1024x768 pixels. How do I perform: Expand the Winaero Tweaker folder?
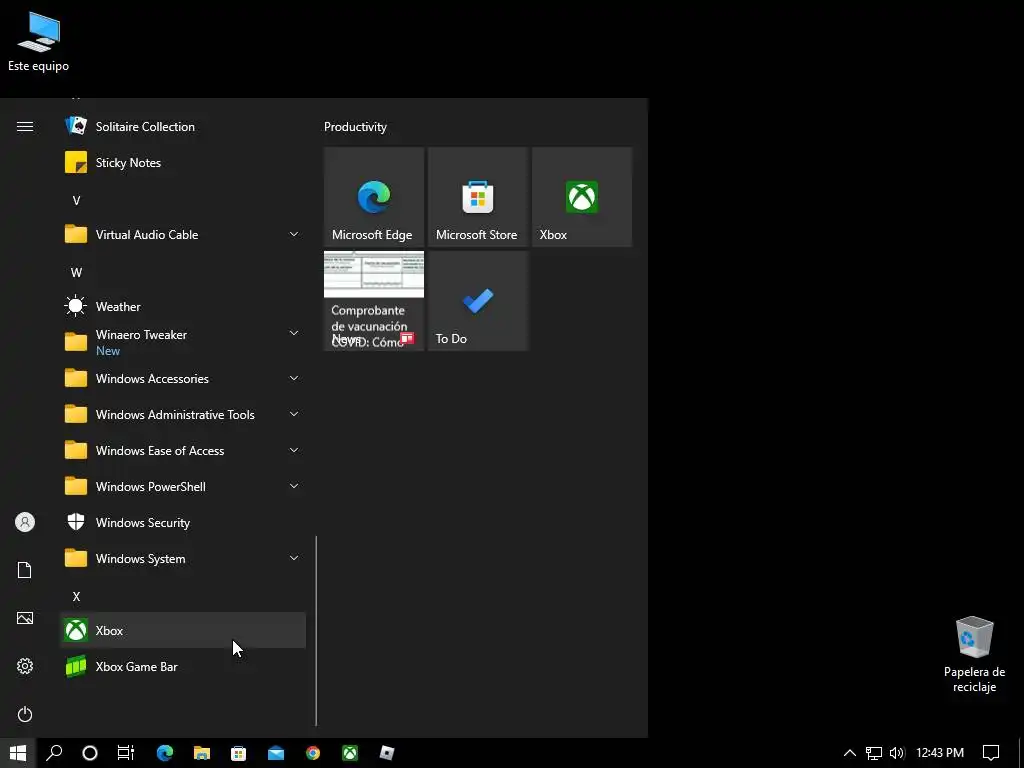[x=183, y=342]
